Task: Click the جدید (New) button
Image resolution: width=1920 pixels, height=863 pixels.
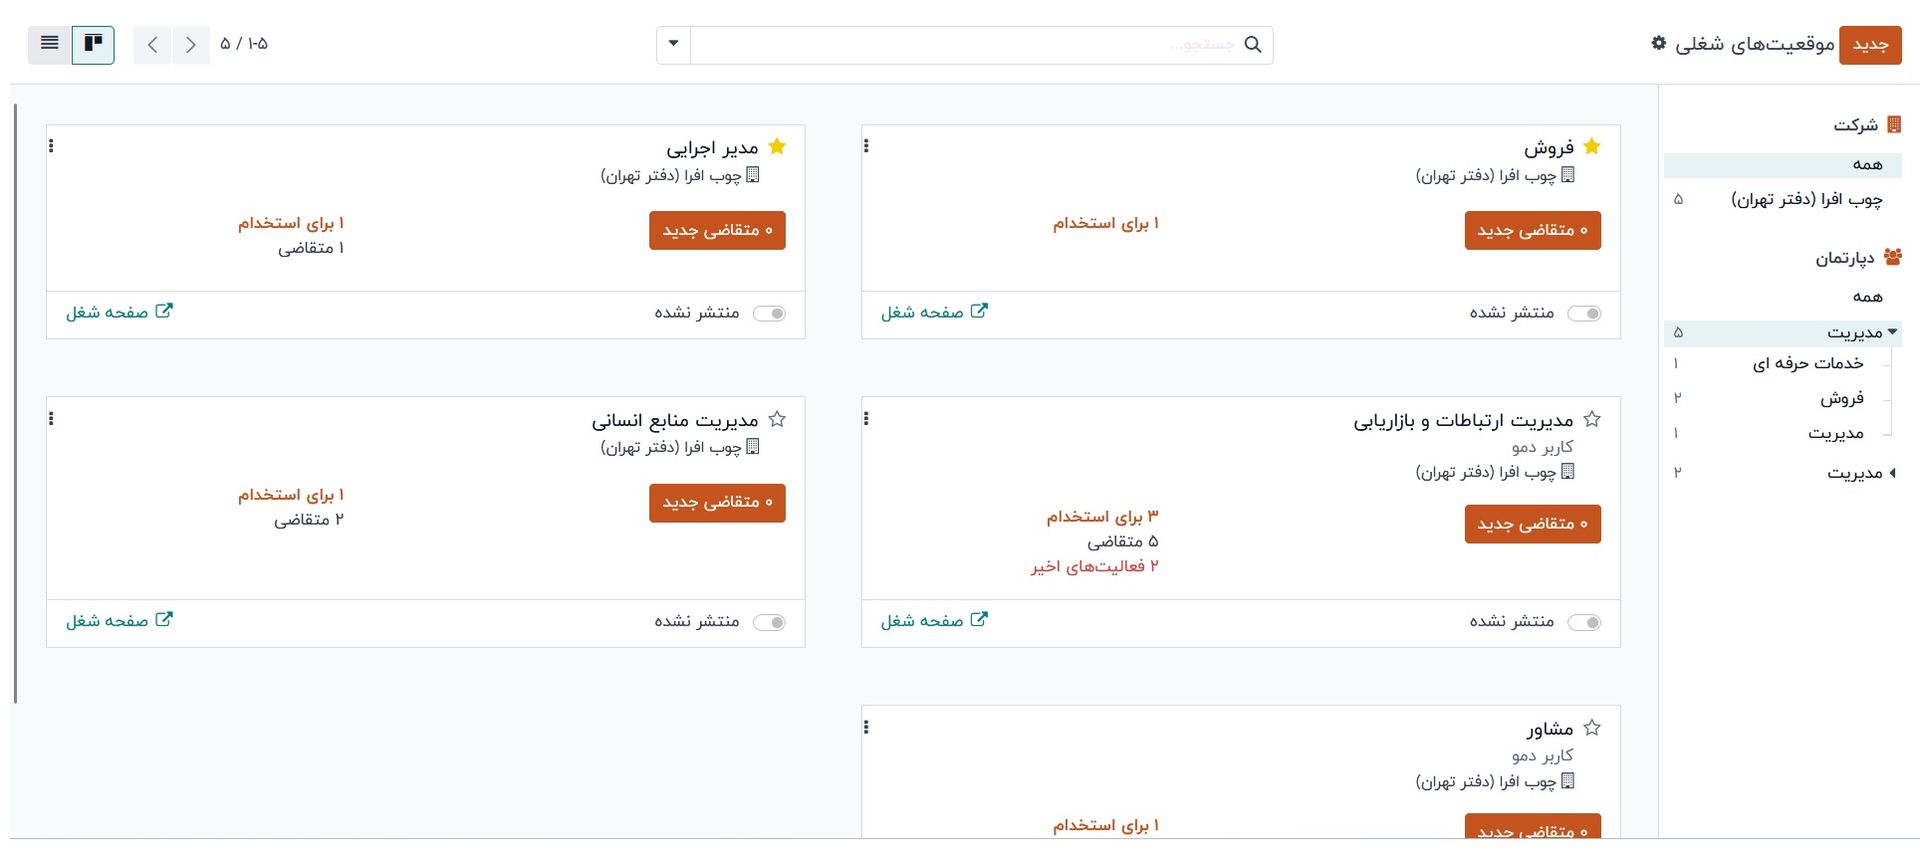Action: tap(1870, 45)
